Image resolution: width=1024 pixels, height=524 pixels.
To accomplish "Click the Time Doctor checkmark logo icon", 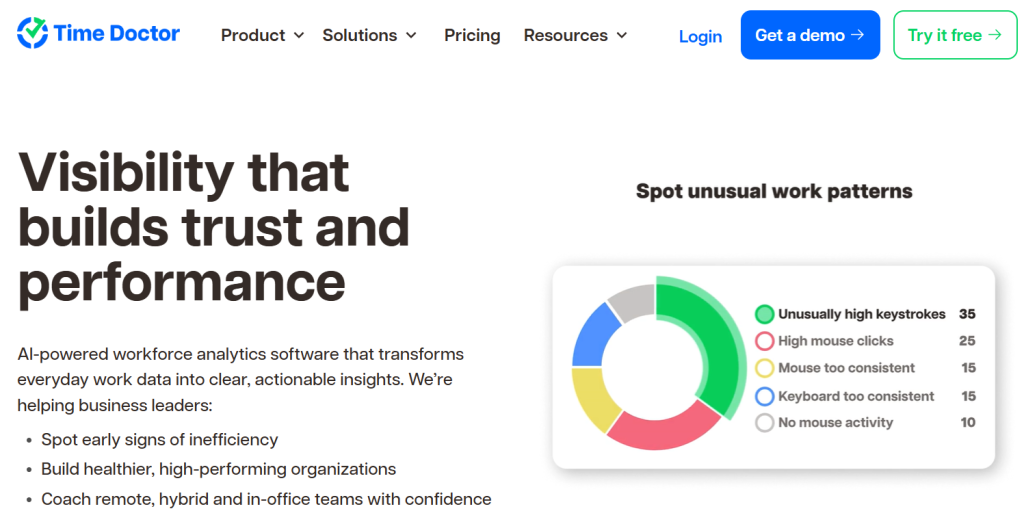I will click(32, 34).
